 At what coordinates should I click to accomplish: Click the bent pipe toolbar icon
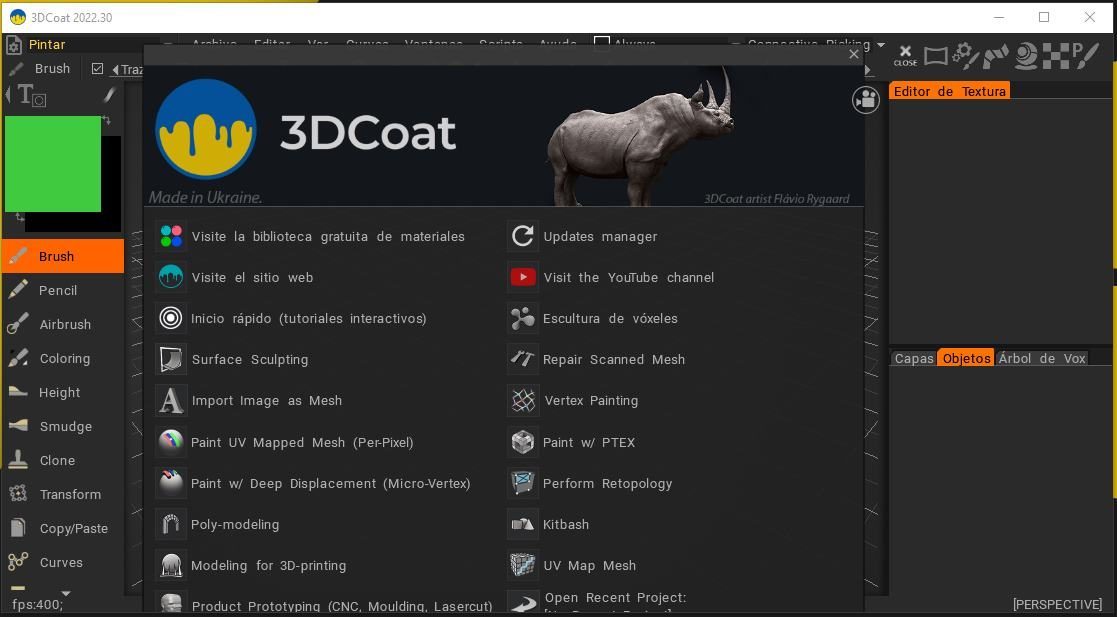tap(996, 56)
